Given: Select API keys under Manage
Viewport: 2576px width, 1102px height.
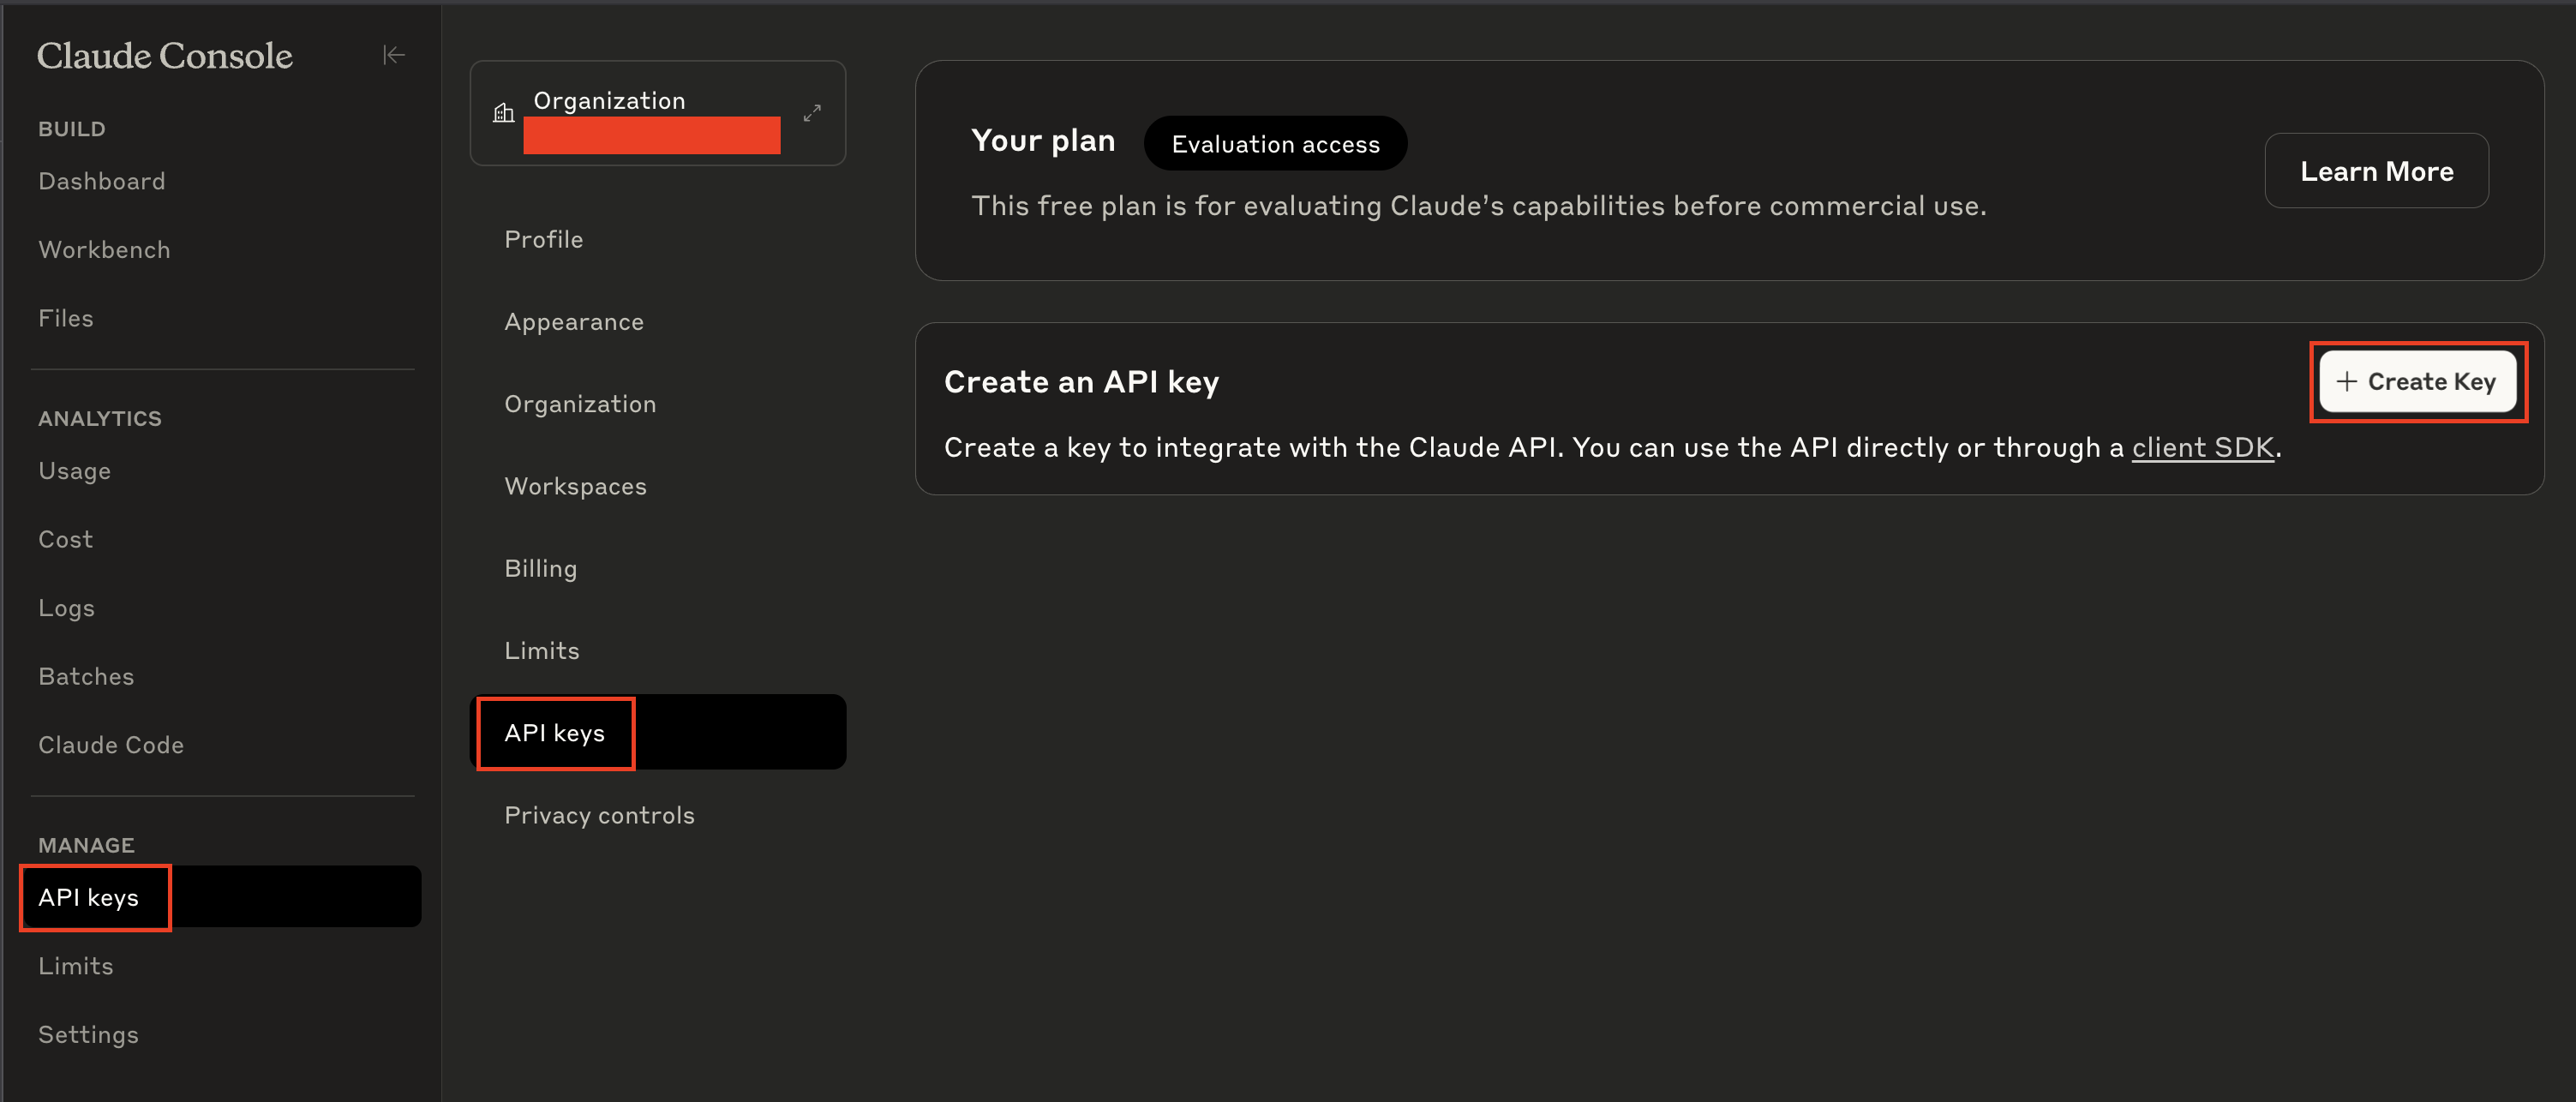Looking at the screenshot, I should click(220, 897).
